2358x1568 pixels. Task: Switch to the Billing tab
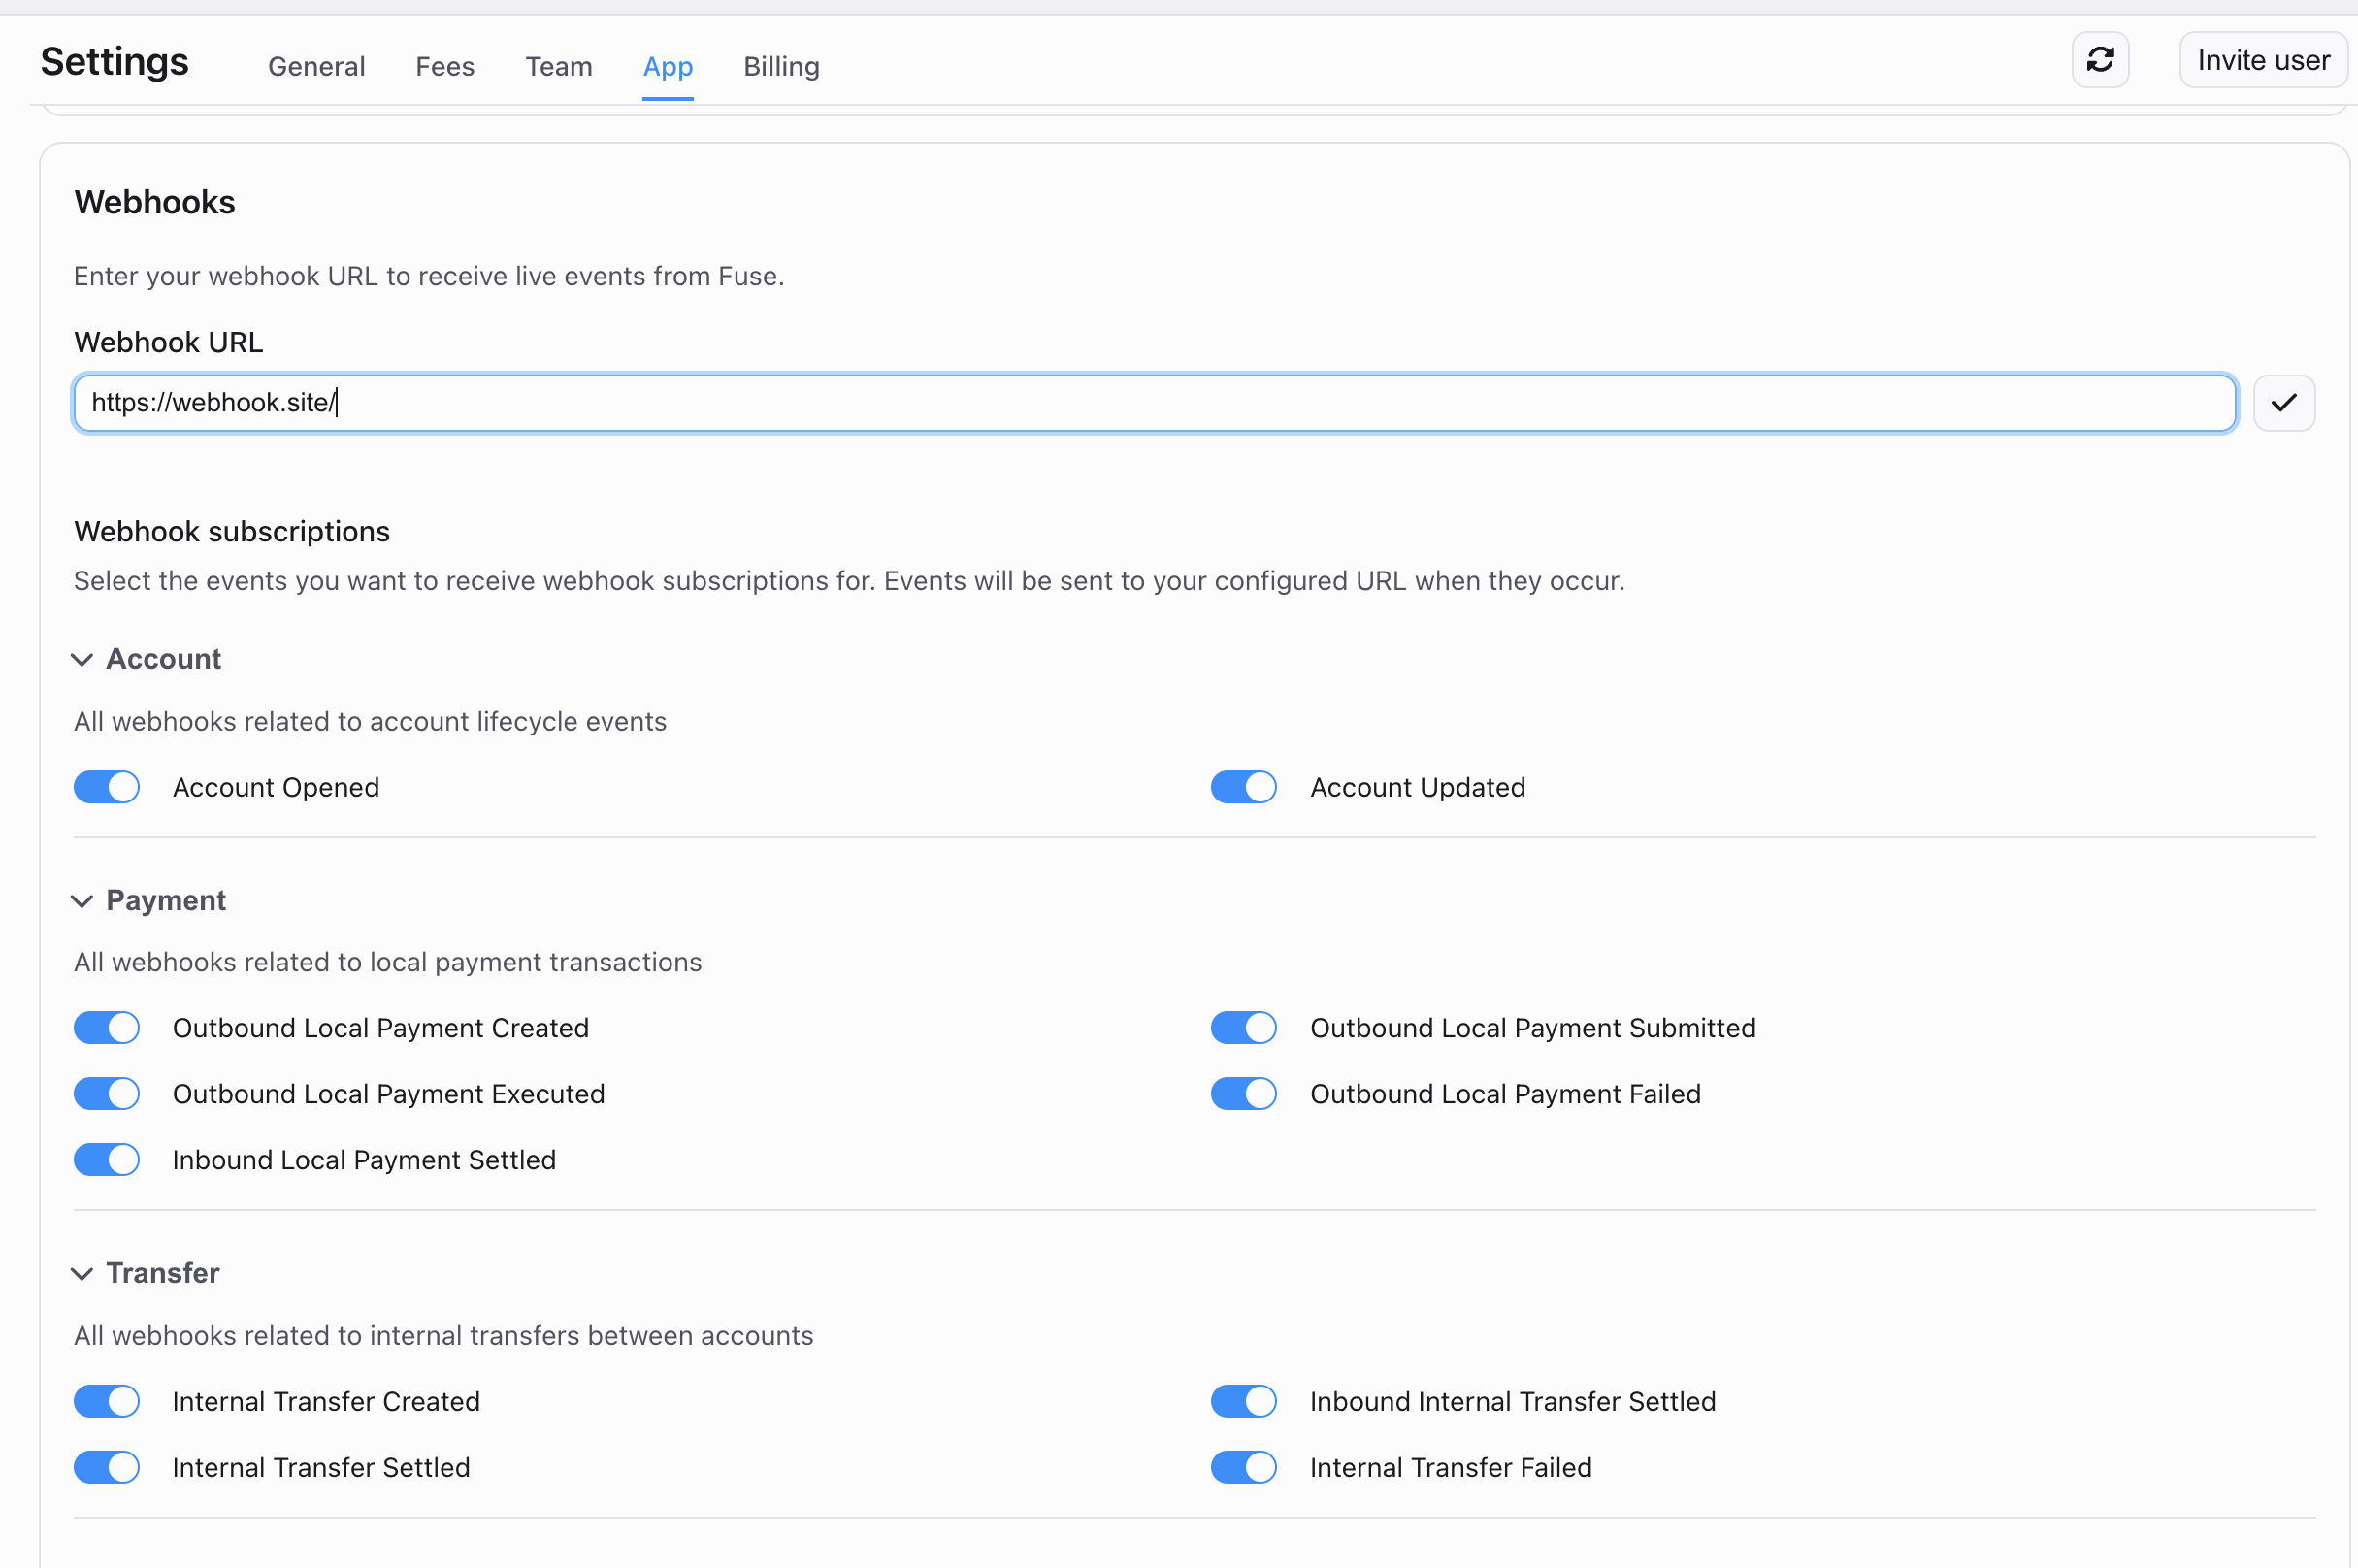[x=781, y=67]
